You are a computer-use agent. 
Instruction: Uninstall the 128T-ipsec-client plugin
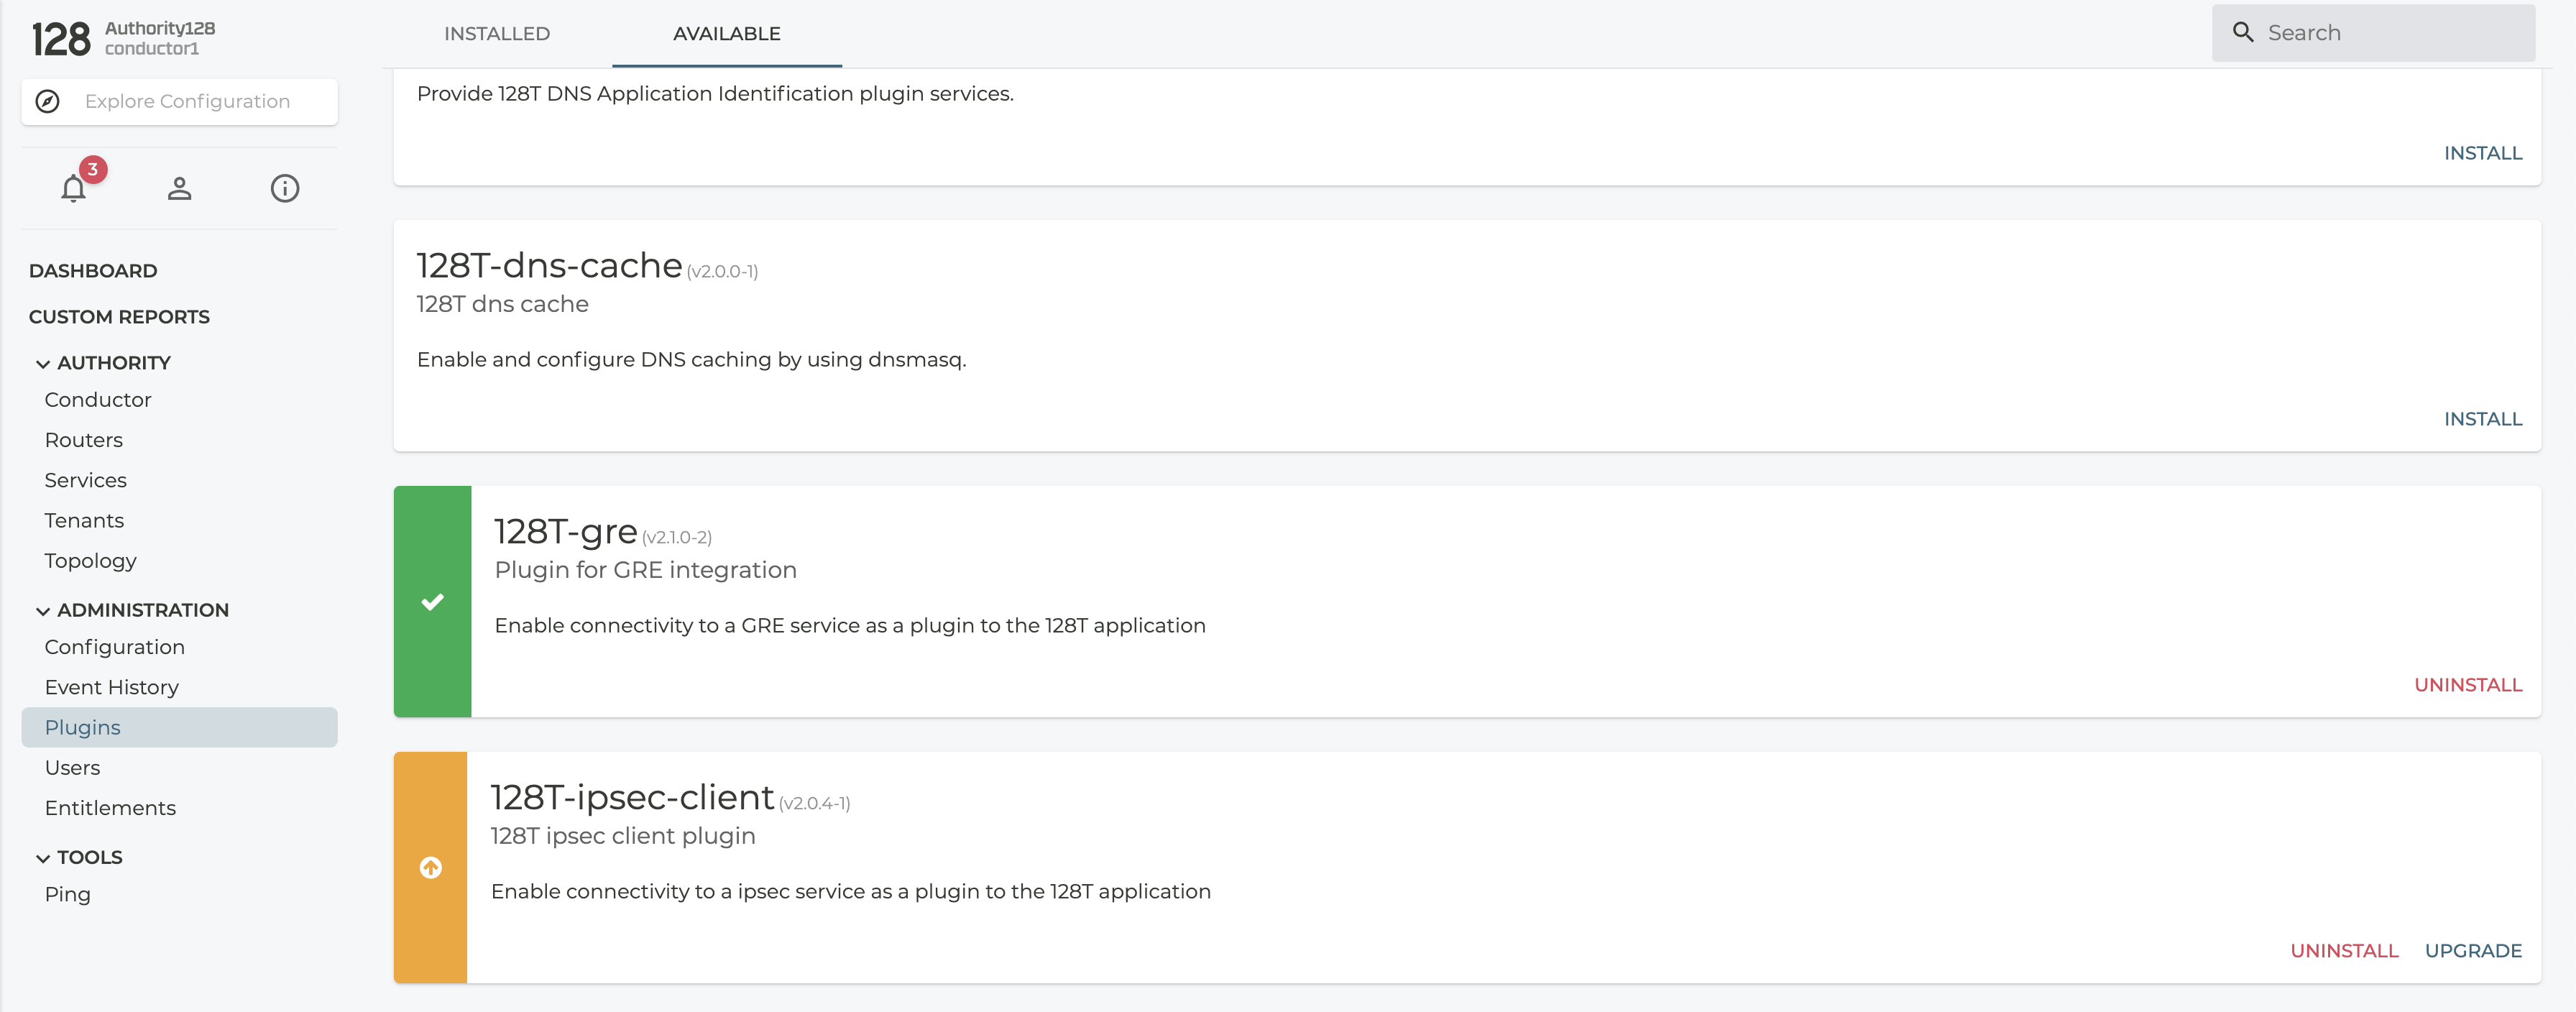tap(2344, 951)
